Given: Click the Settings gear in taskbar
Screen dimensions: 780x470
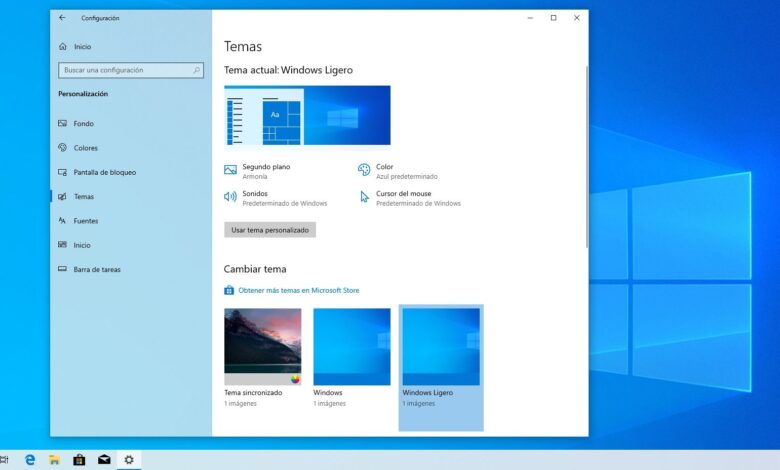Looking at the screenshot, I should (129, 460).
